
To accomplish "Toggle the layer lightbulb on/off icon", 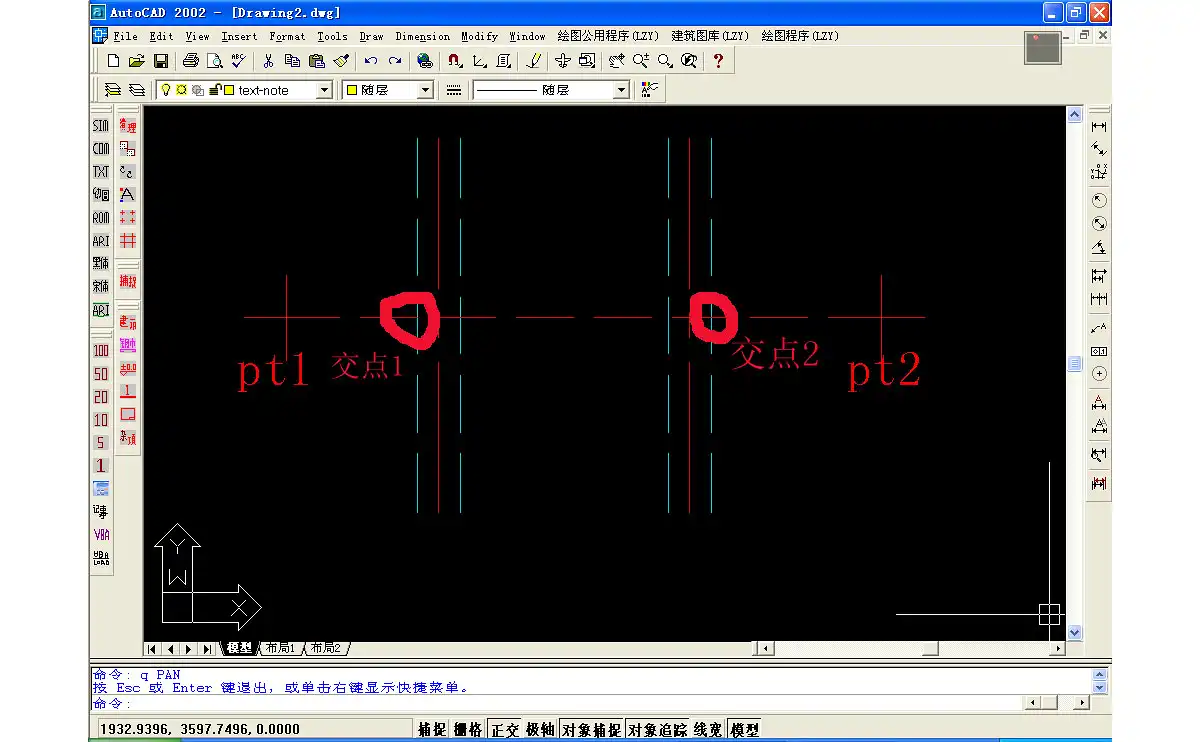I will [x=166, y=90].
